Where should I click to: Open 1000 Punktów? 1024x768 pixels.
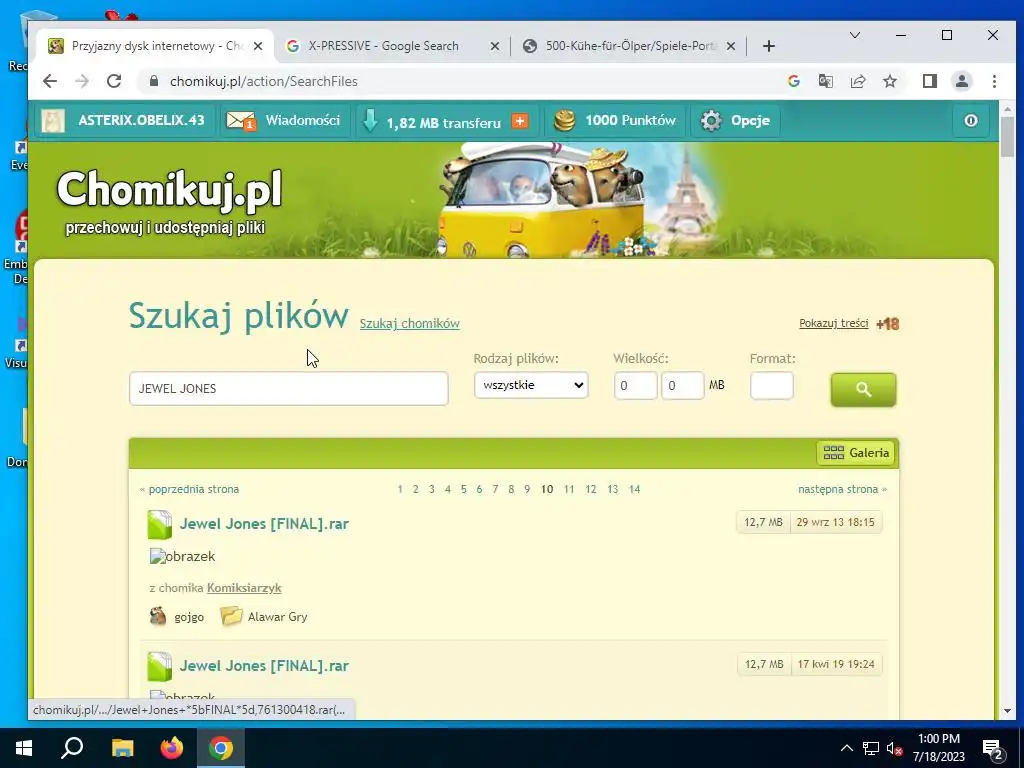[x=630, y=120]
